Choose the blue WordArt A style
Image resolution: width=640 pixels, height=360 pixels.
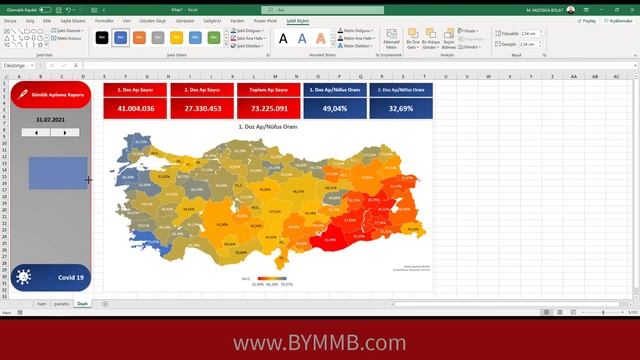pyautogui.click(x=302, y=39)
